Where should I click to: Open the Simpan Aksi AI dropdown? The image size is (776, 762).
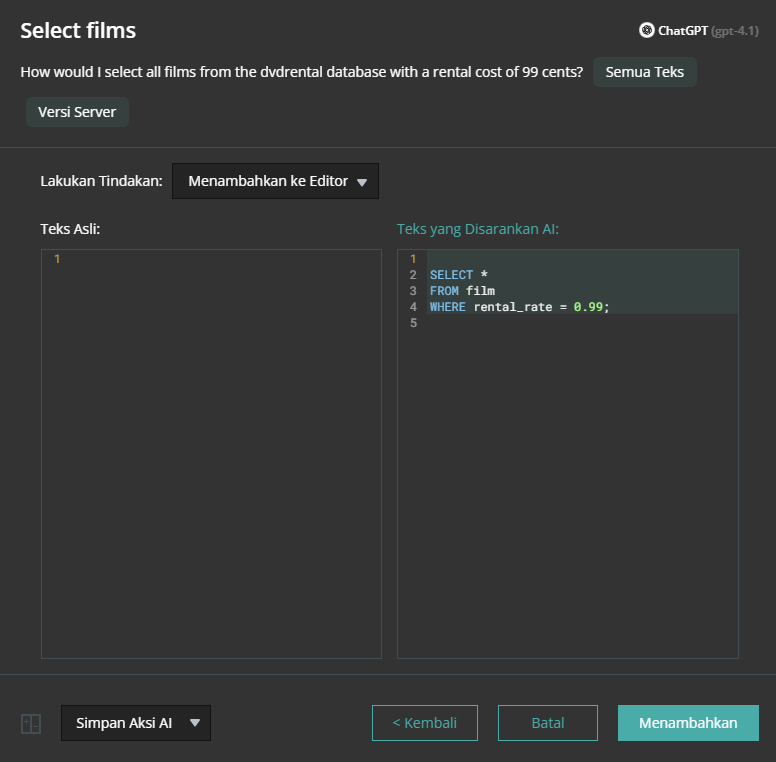[x=136, y=723]
